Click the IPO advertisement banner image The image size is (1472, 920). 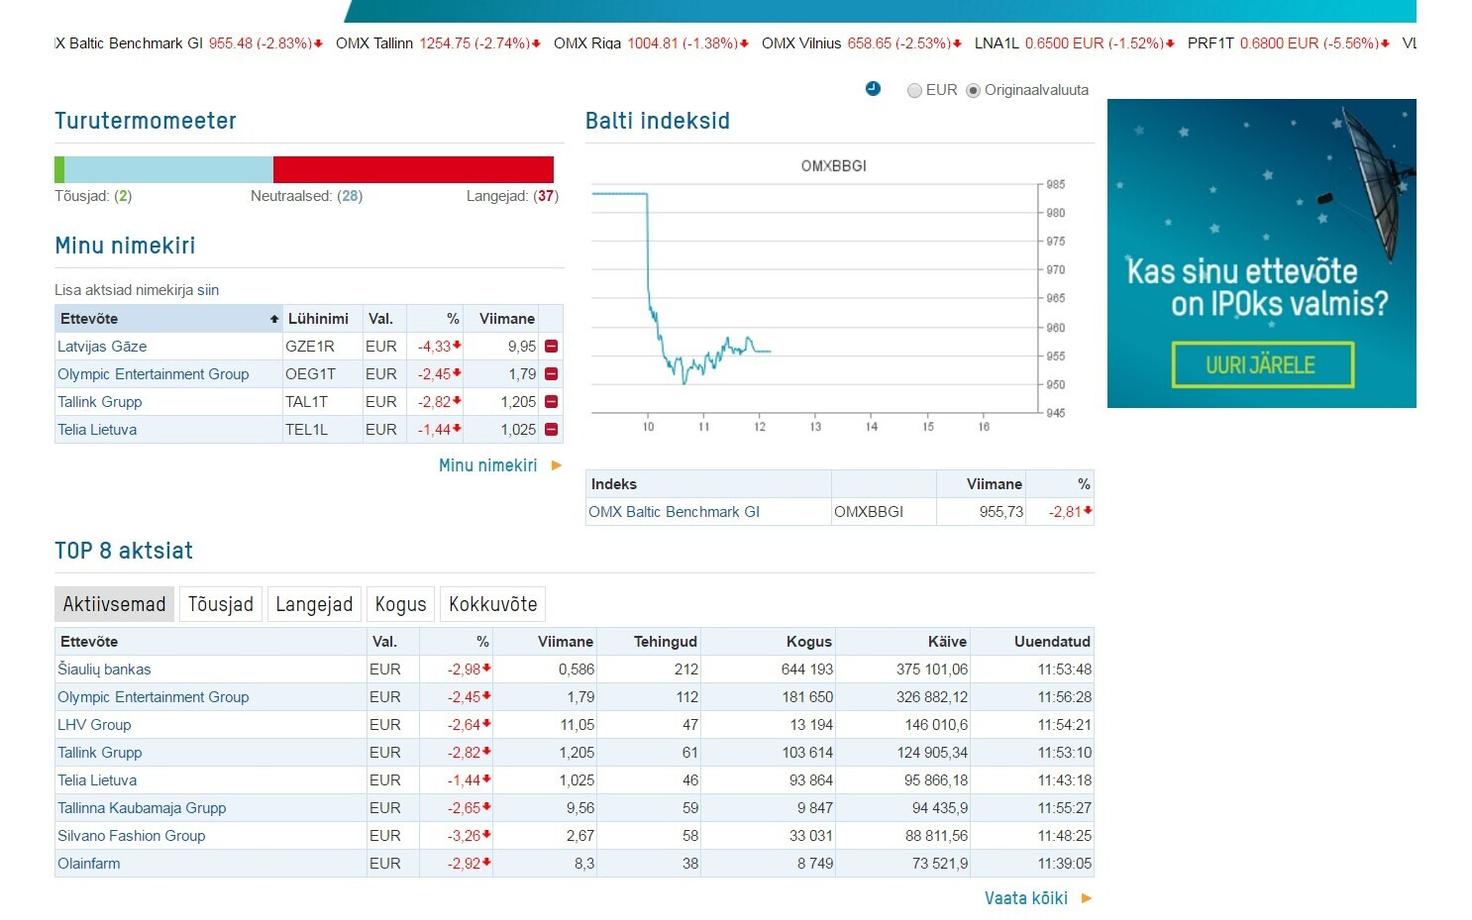[1261, 253]
